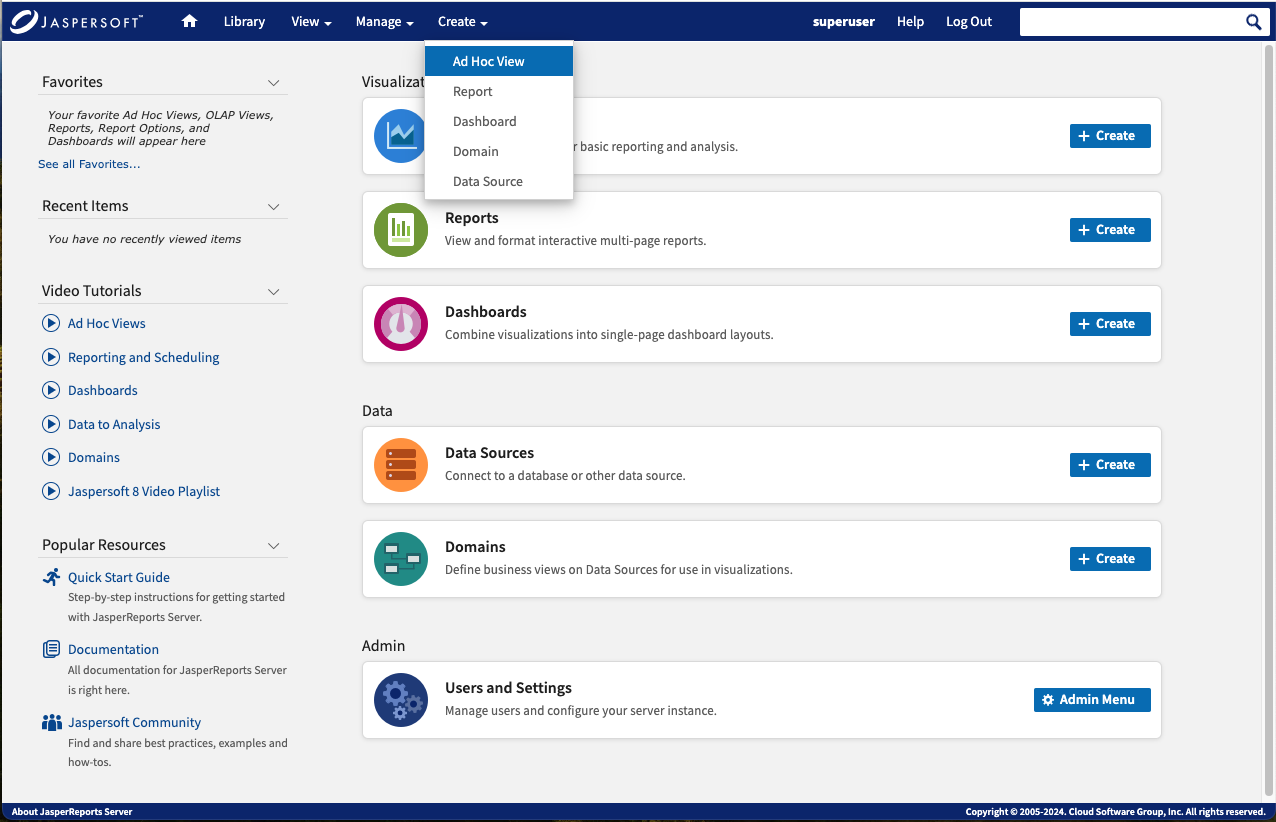The width and height of the screenshot is (1276, 822).
Task: Select Dashboard from Create menu
Action: 499,121
